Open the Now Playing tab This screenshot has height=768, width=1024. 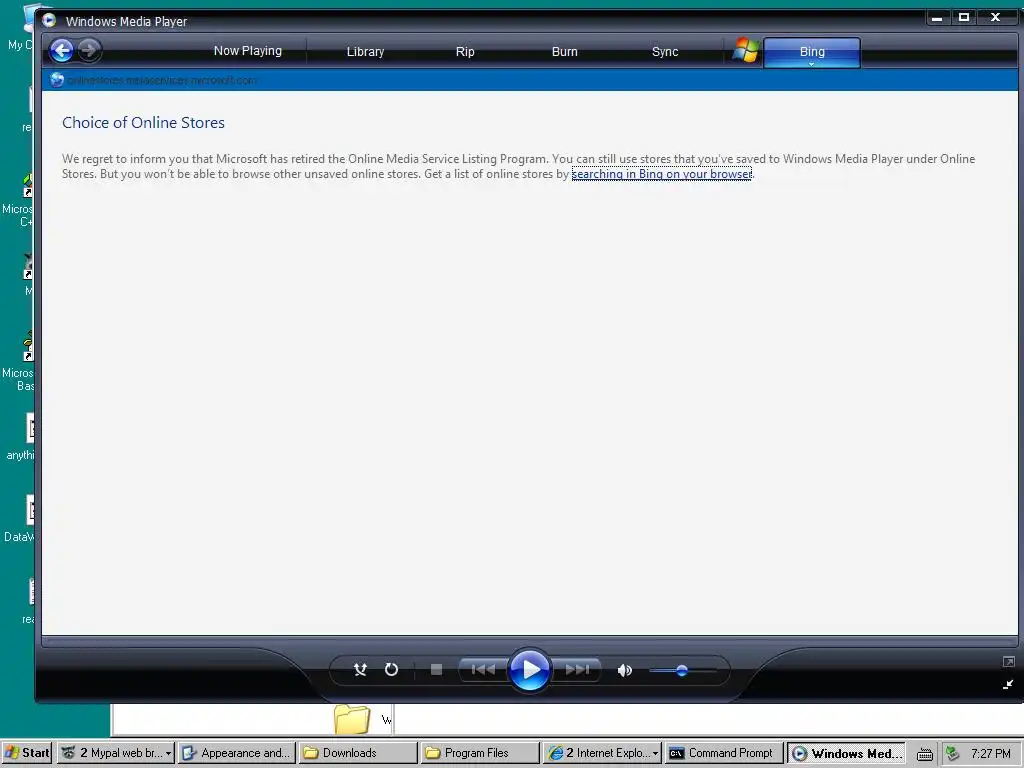click(248, 51)
